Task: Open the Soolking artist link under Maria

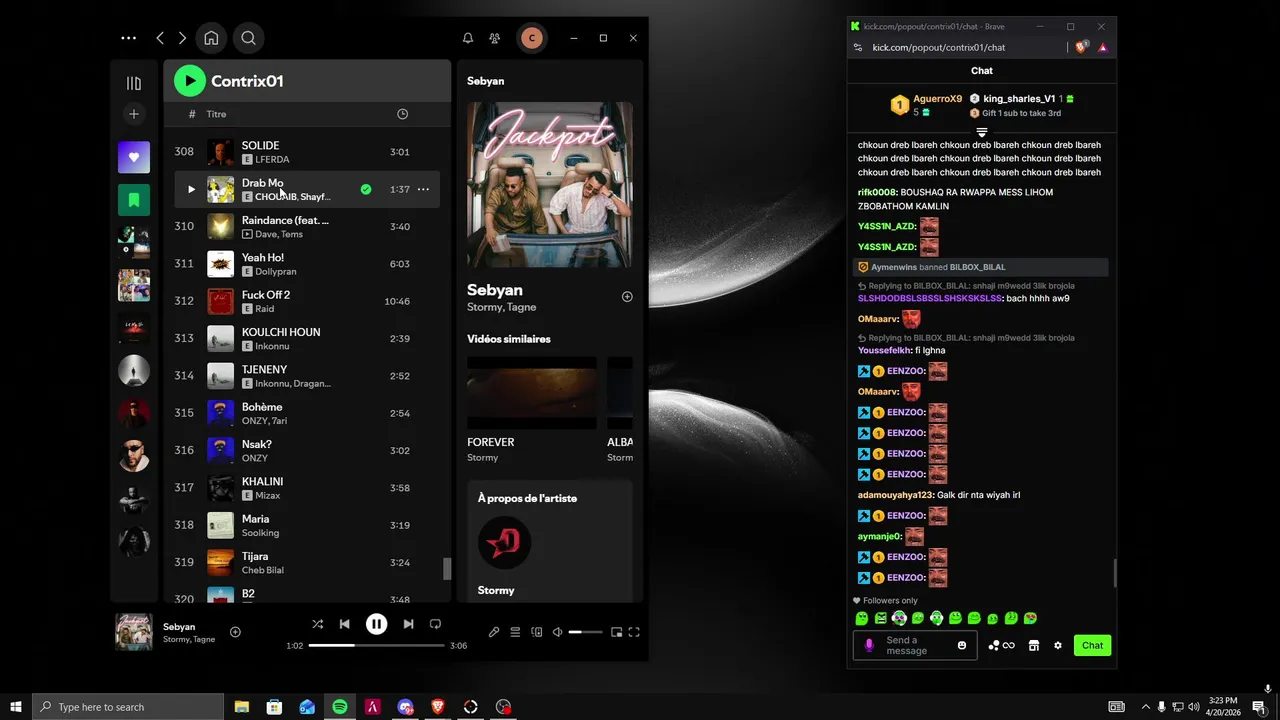Action: click(260, 533)
